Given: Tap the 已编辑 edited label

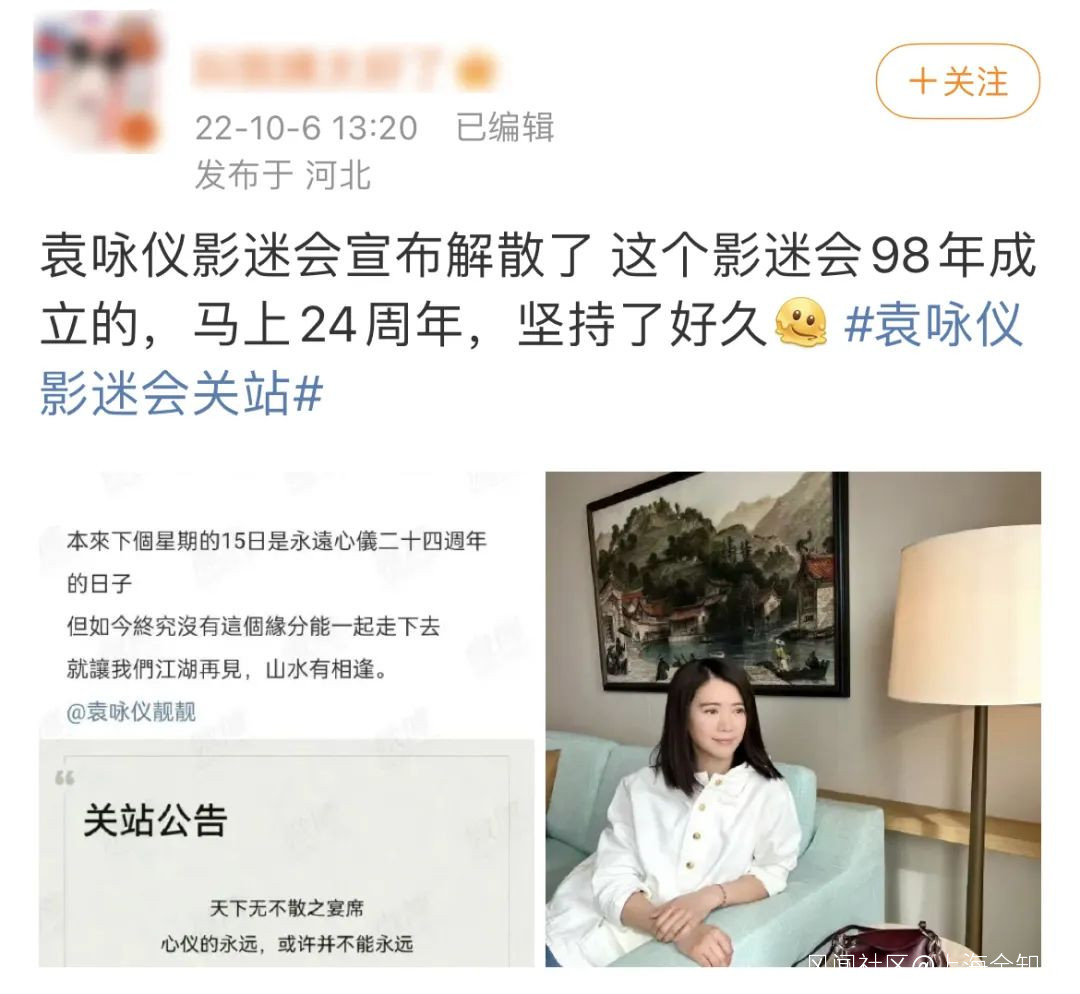Looking at the screenshot, I should (x=505, y=127).
